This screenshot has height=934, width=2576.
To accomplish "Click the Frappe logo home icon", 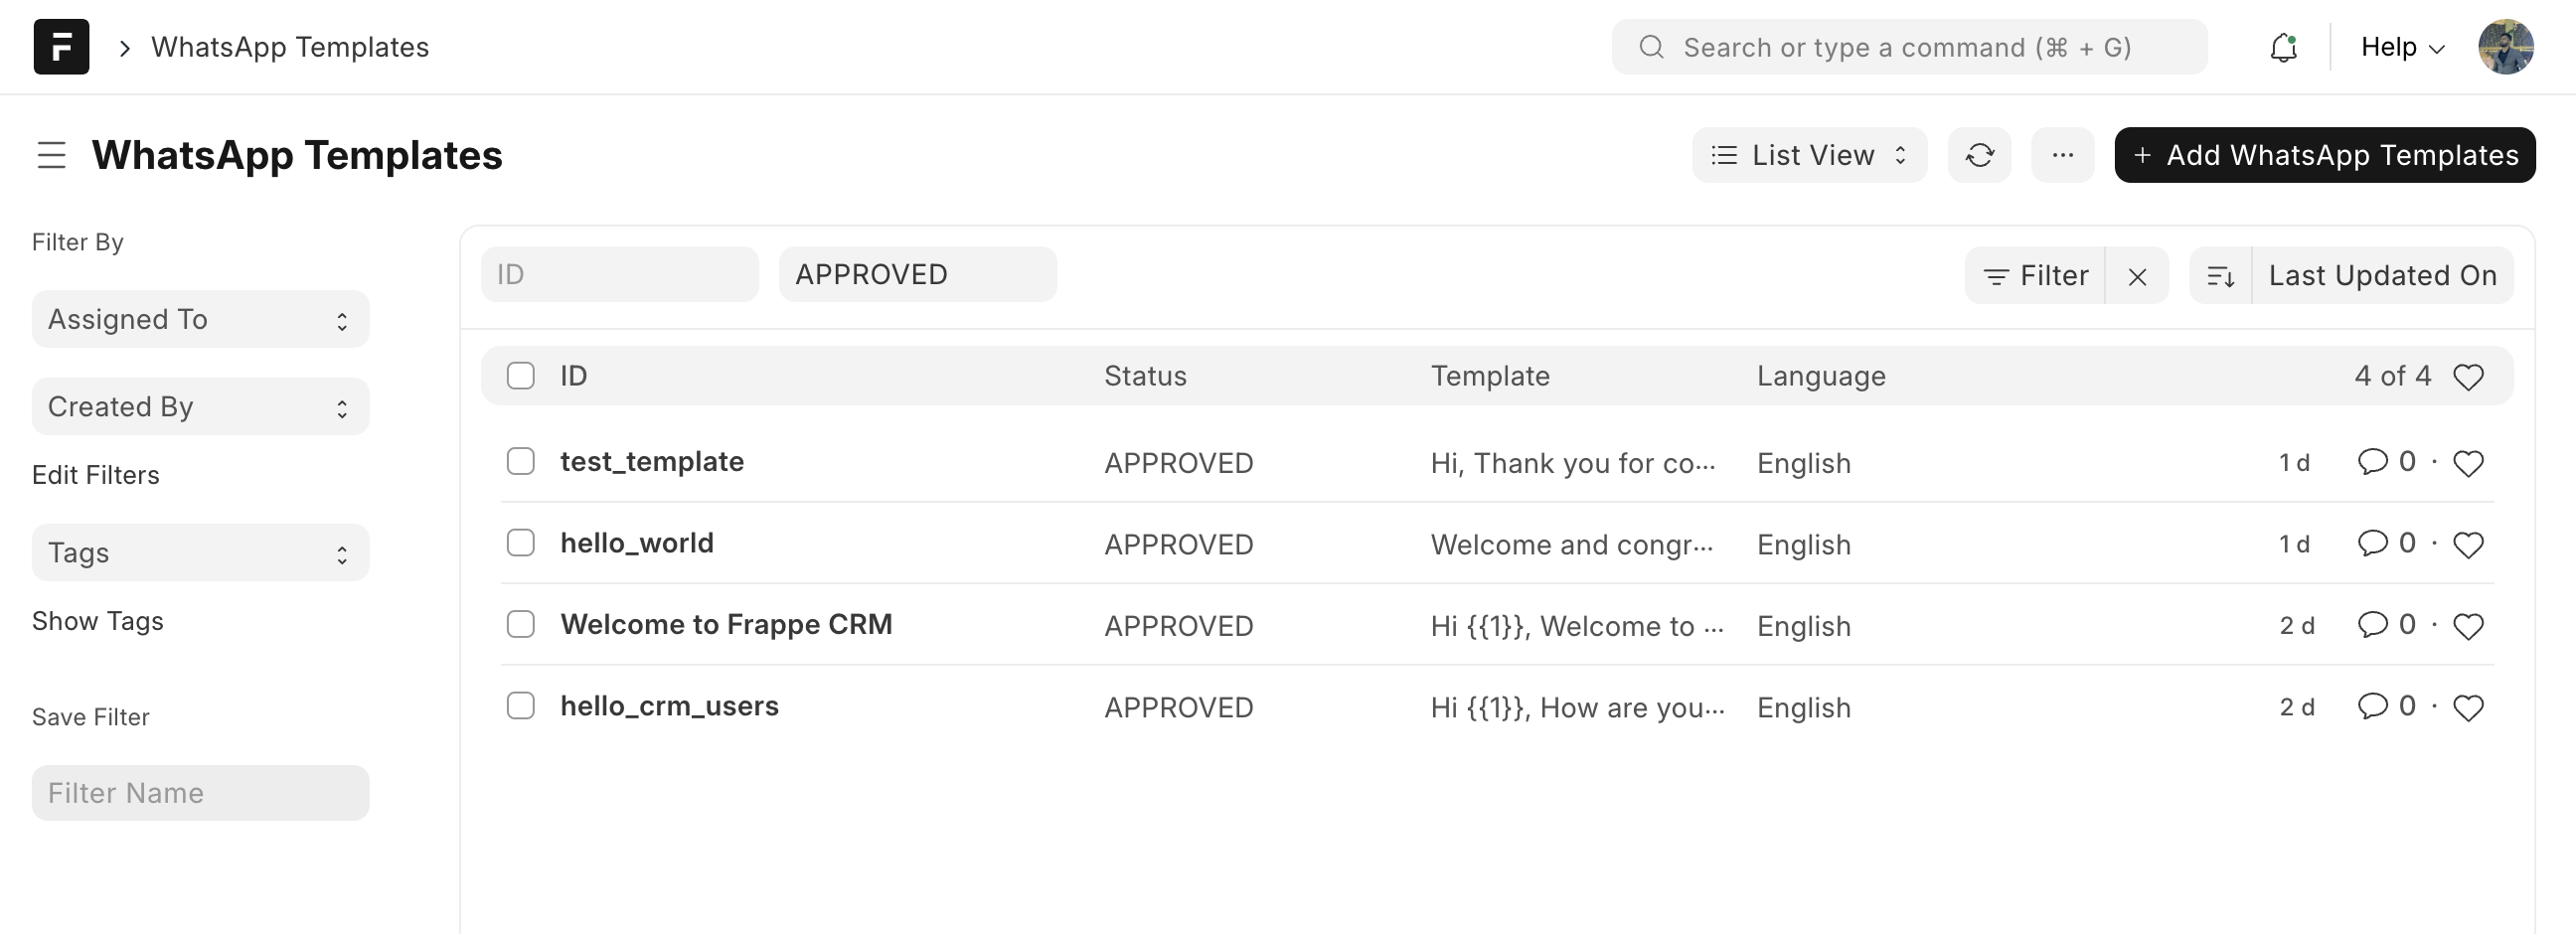I will 61,47.
